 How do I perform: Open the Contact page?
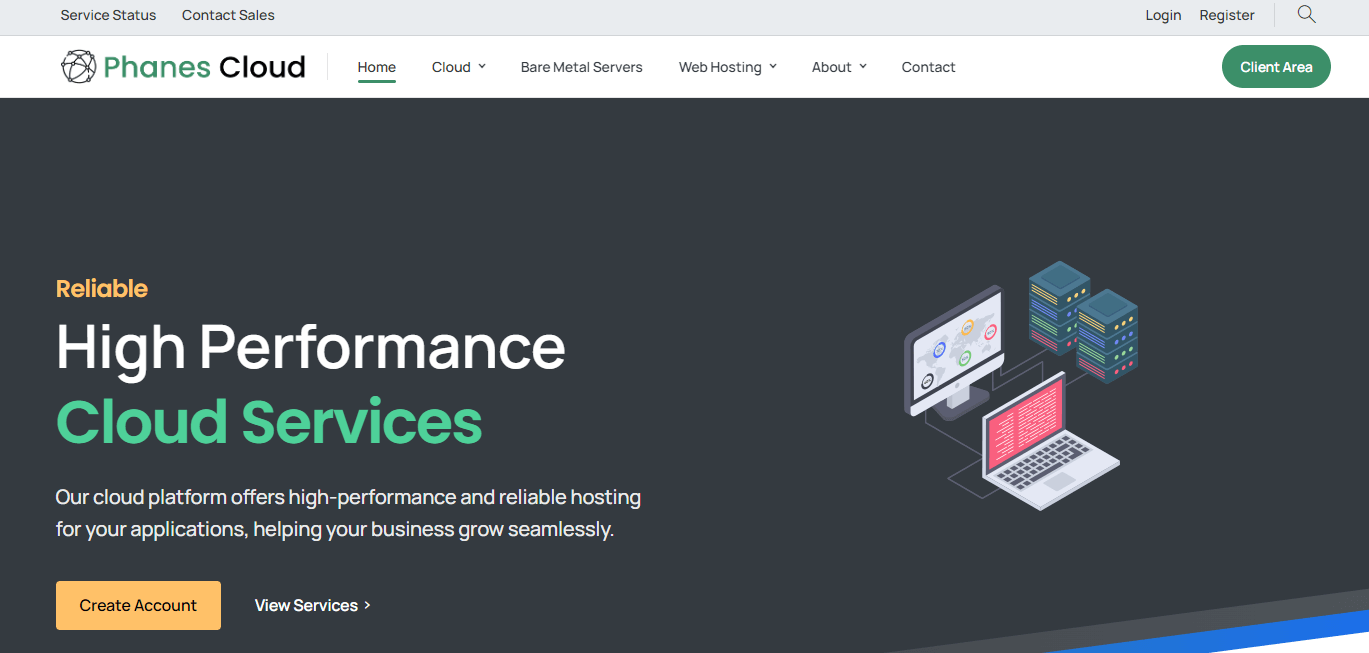point(928,67)
